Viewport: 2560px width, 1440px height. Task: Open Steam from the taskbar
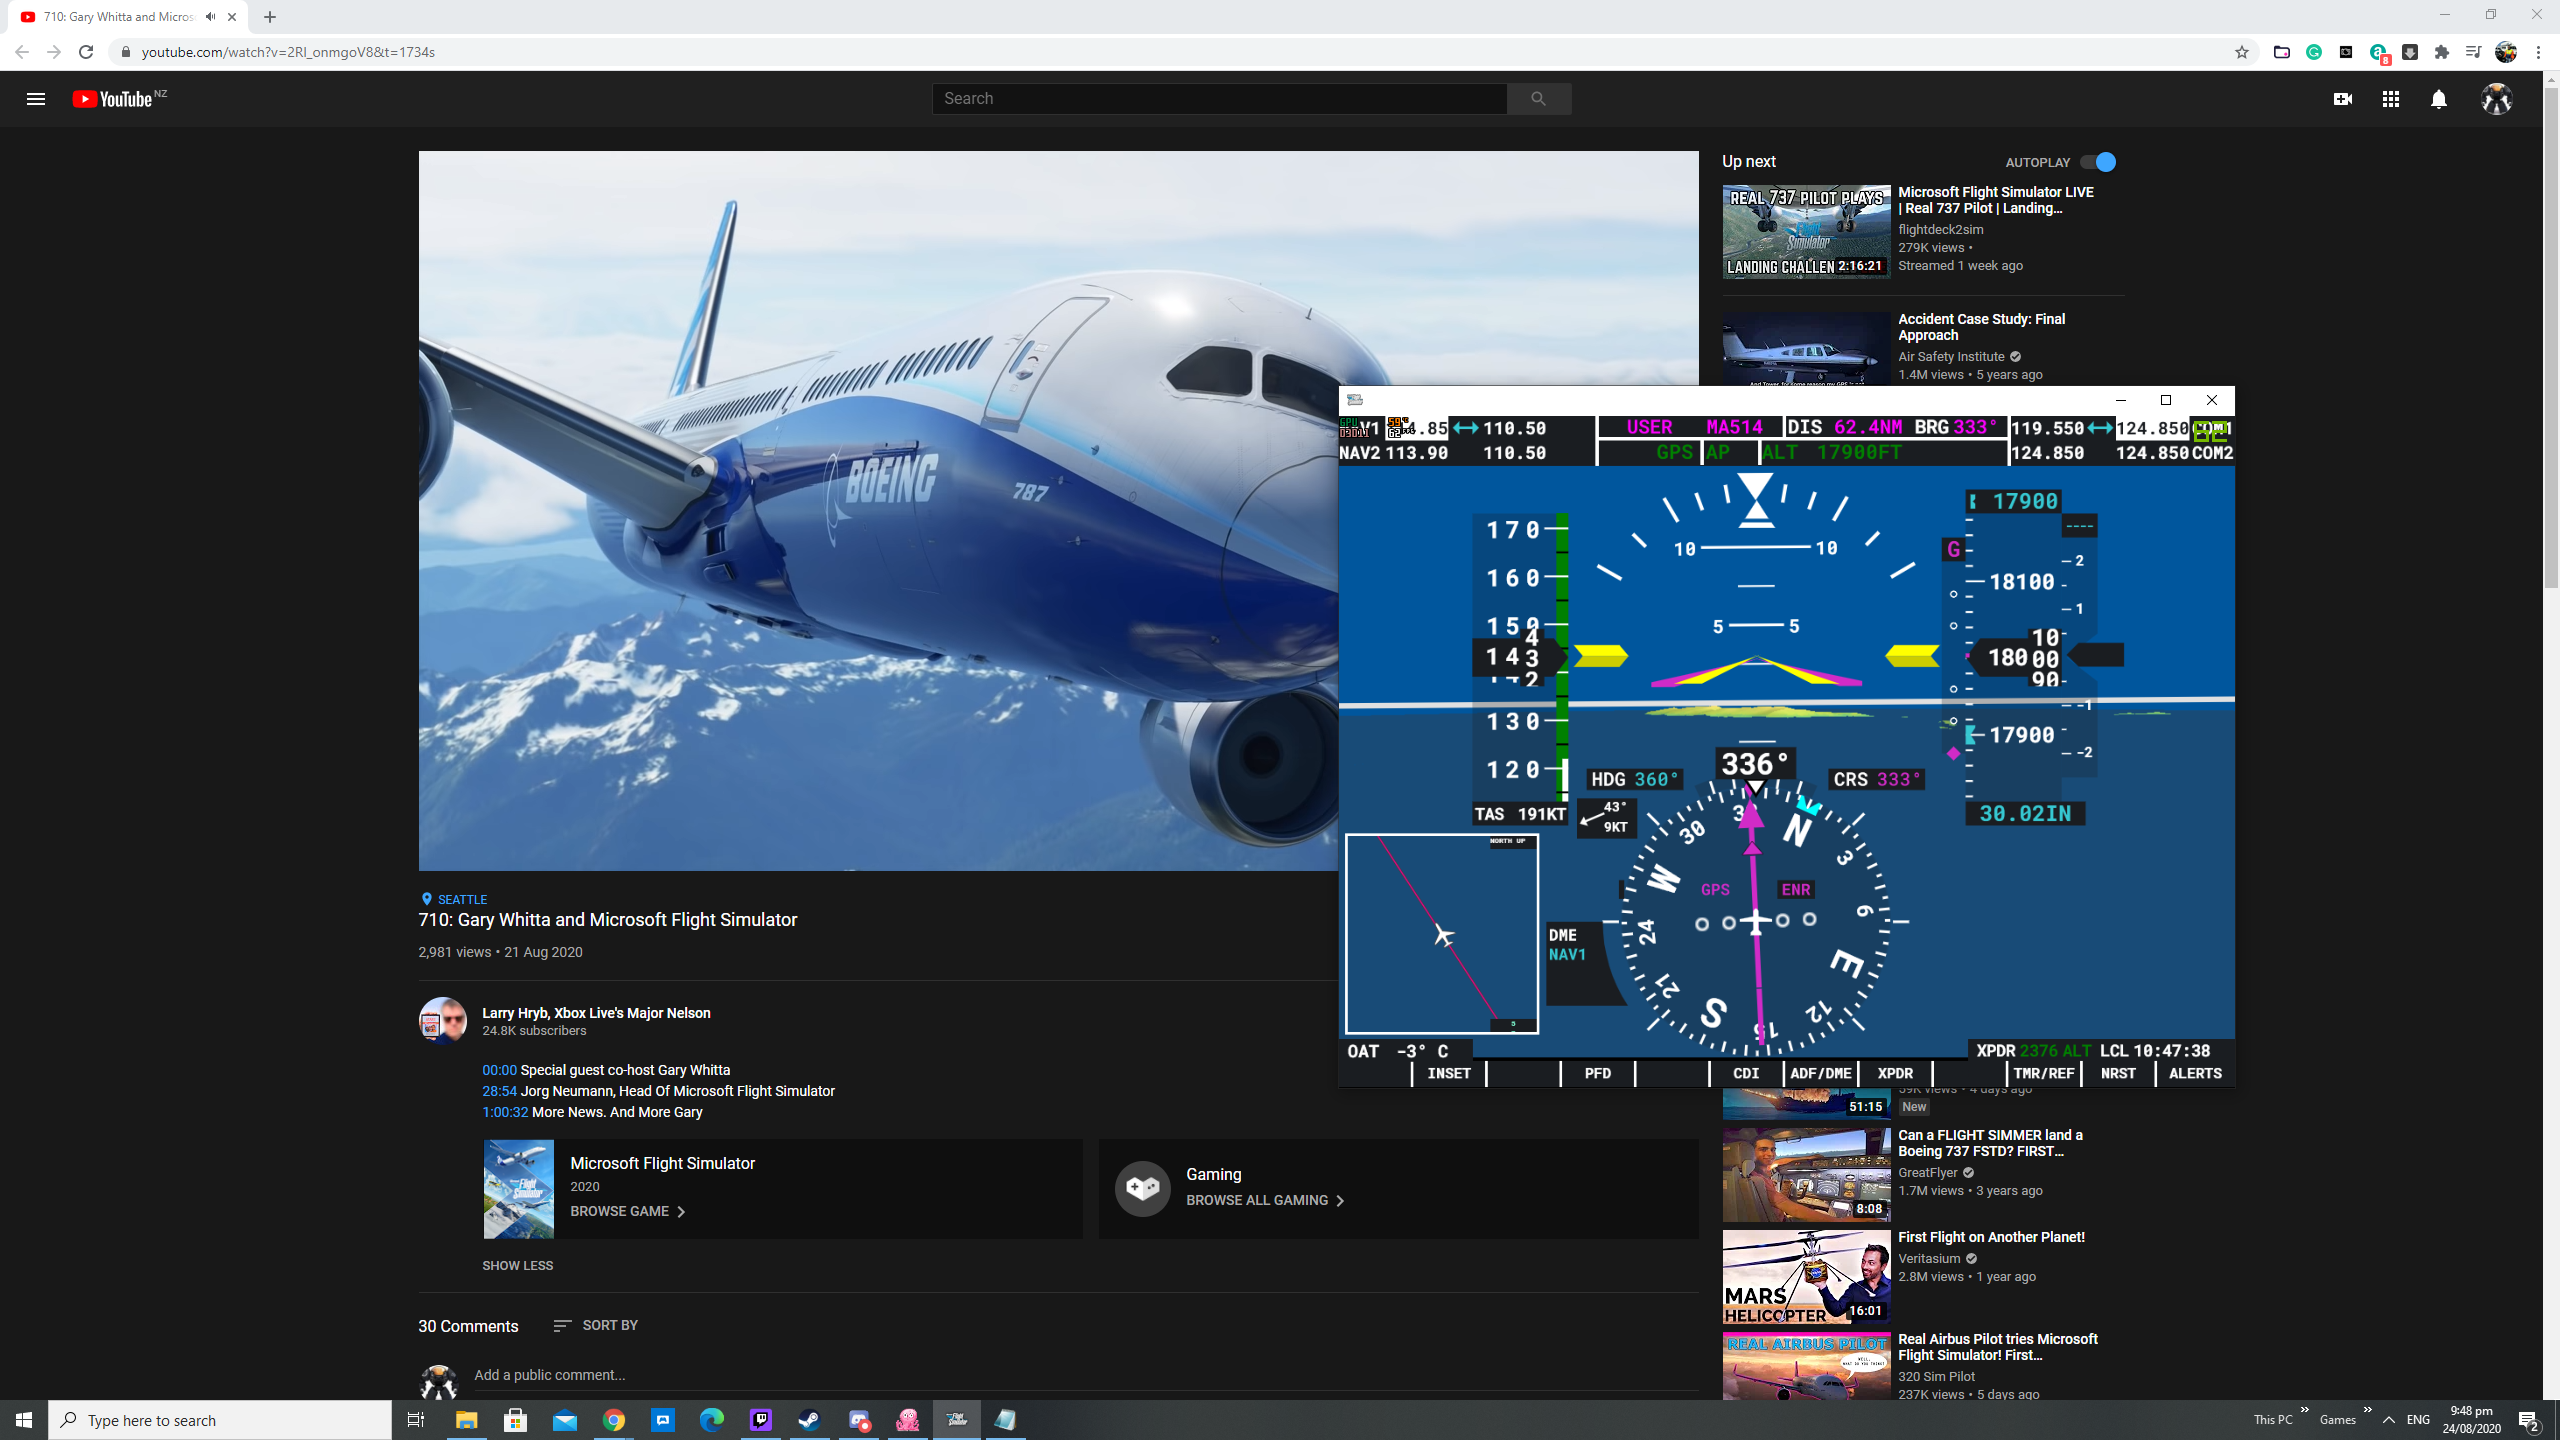point(810,1419)
